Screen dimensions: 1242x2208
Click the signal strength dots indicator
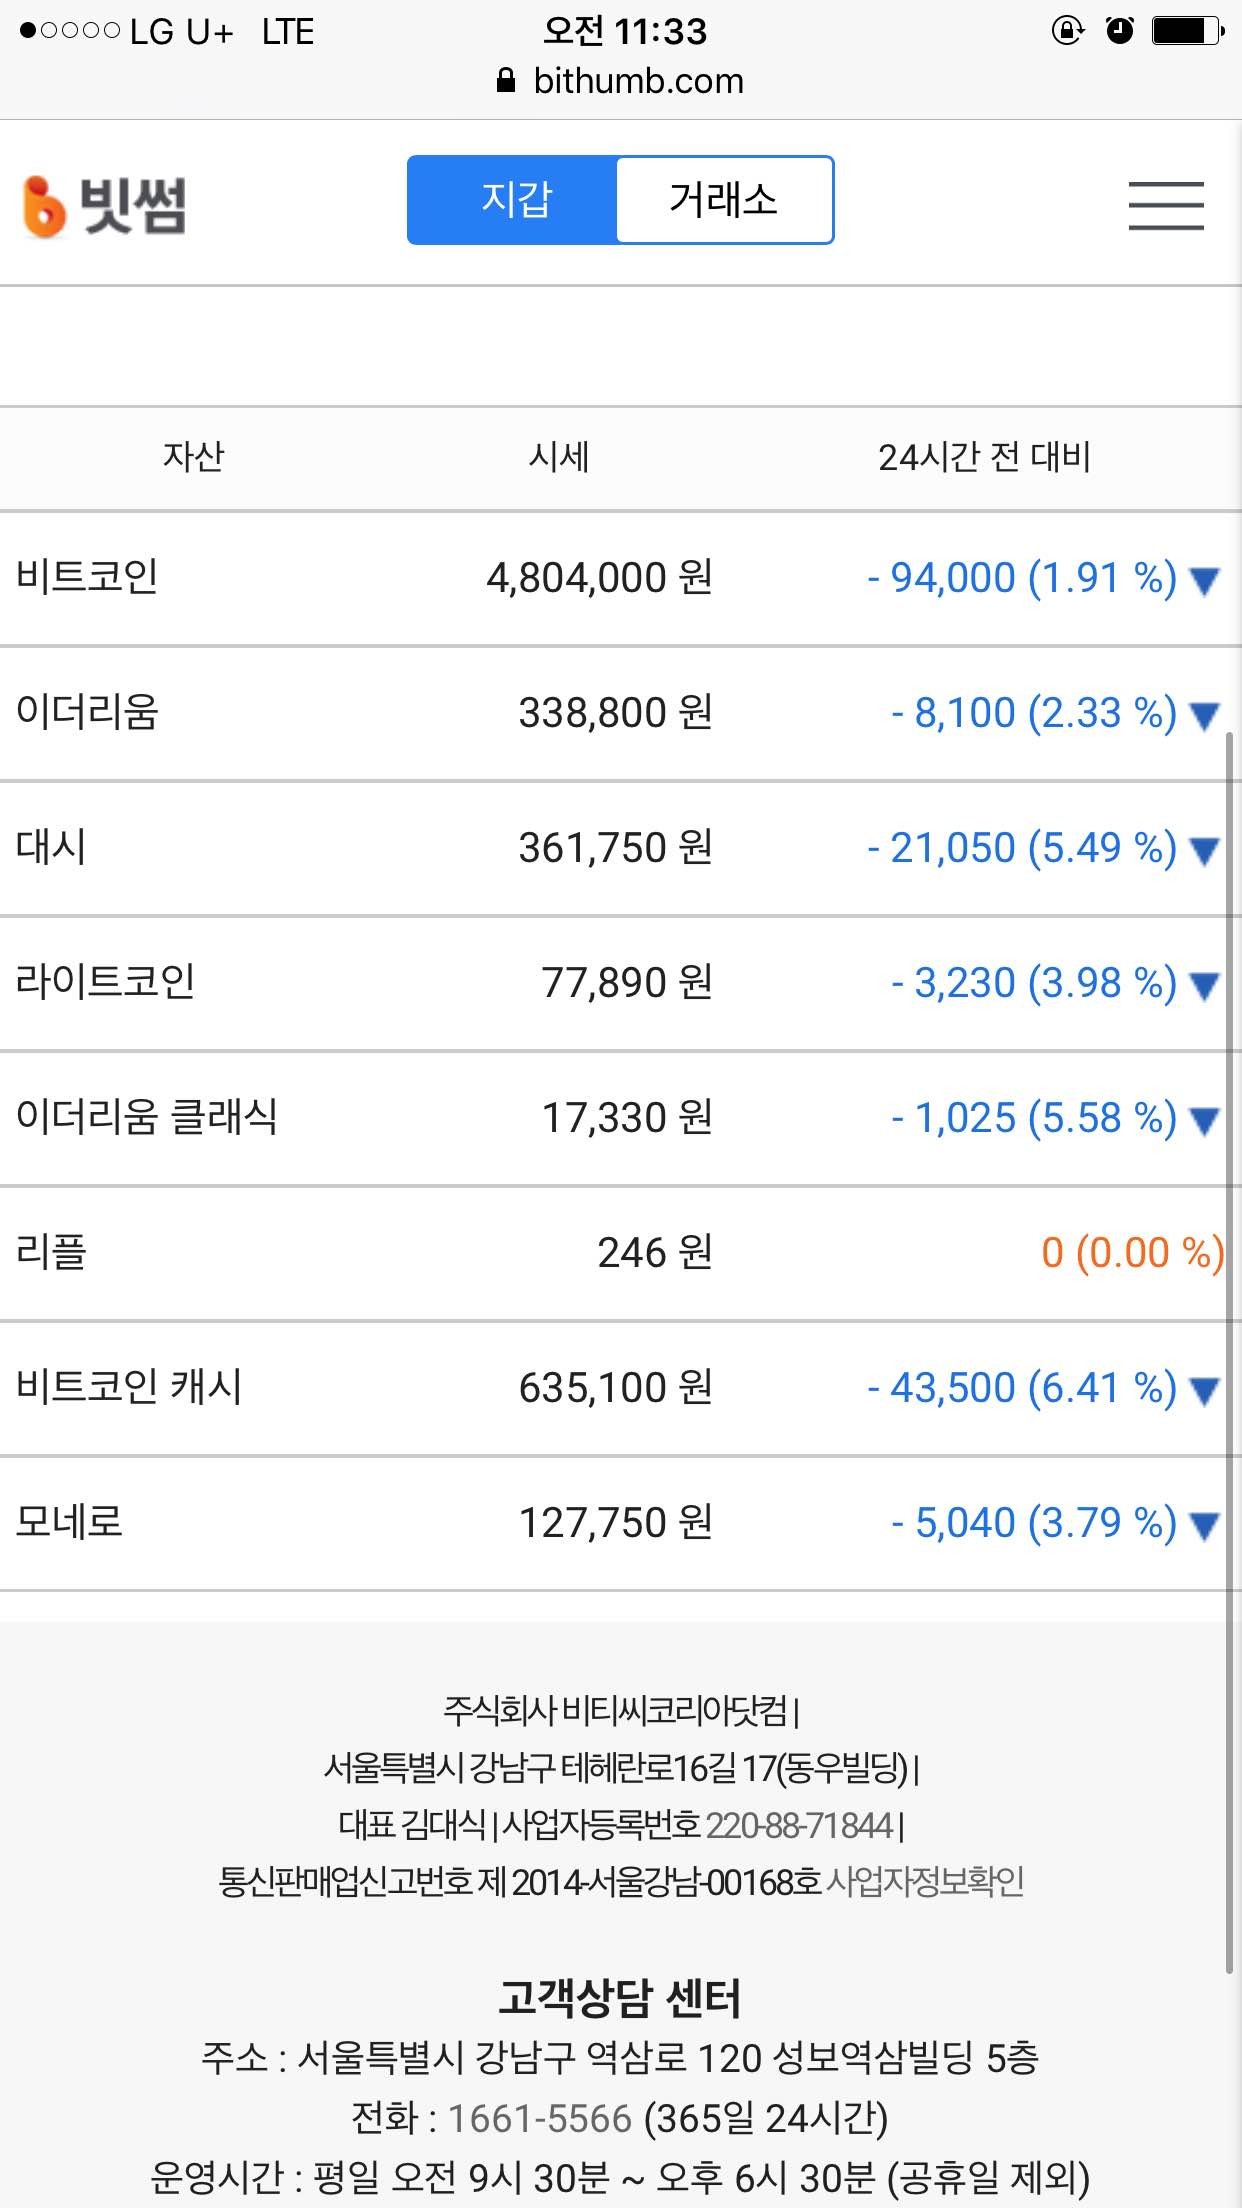tap(70, 31)
